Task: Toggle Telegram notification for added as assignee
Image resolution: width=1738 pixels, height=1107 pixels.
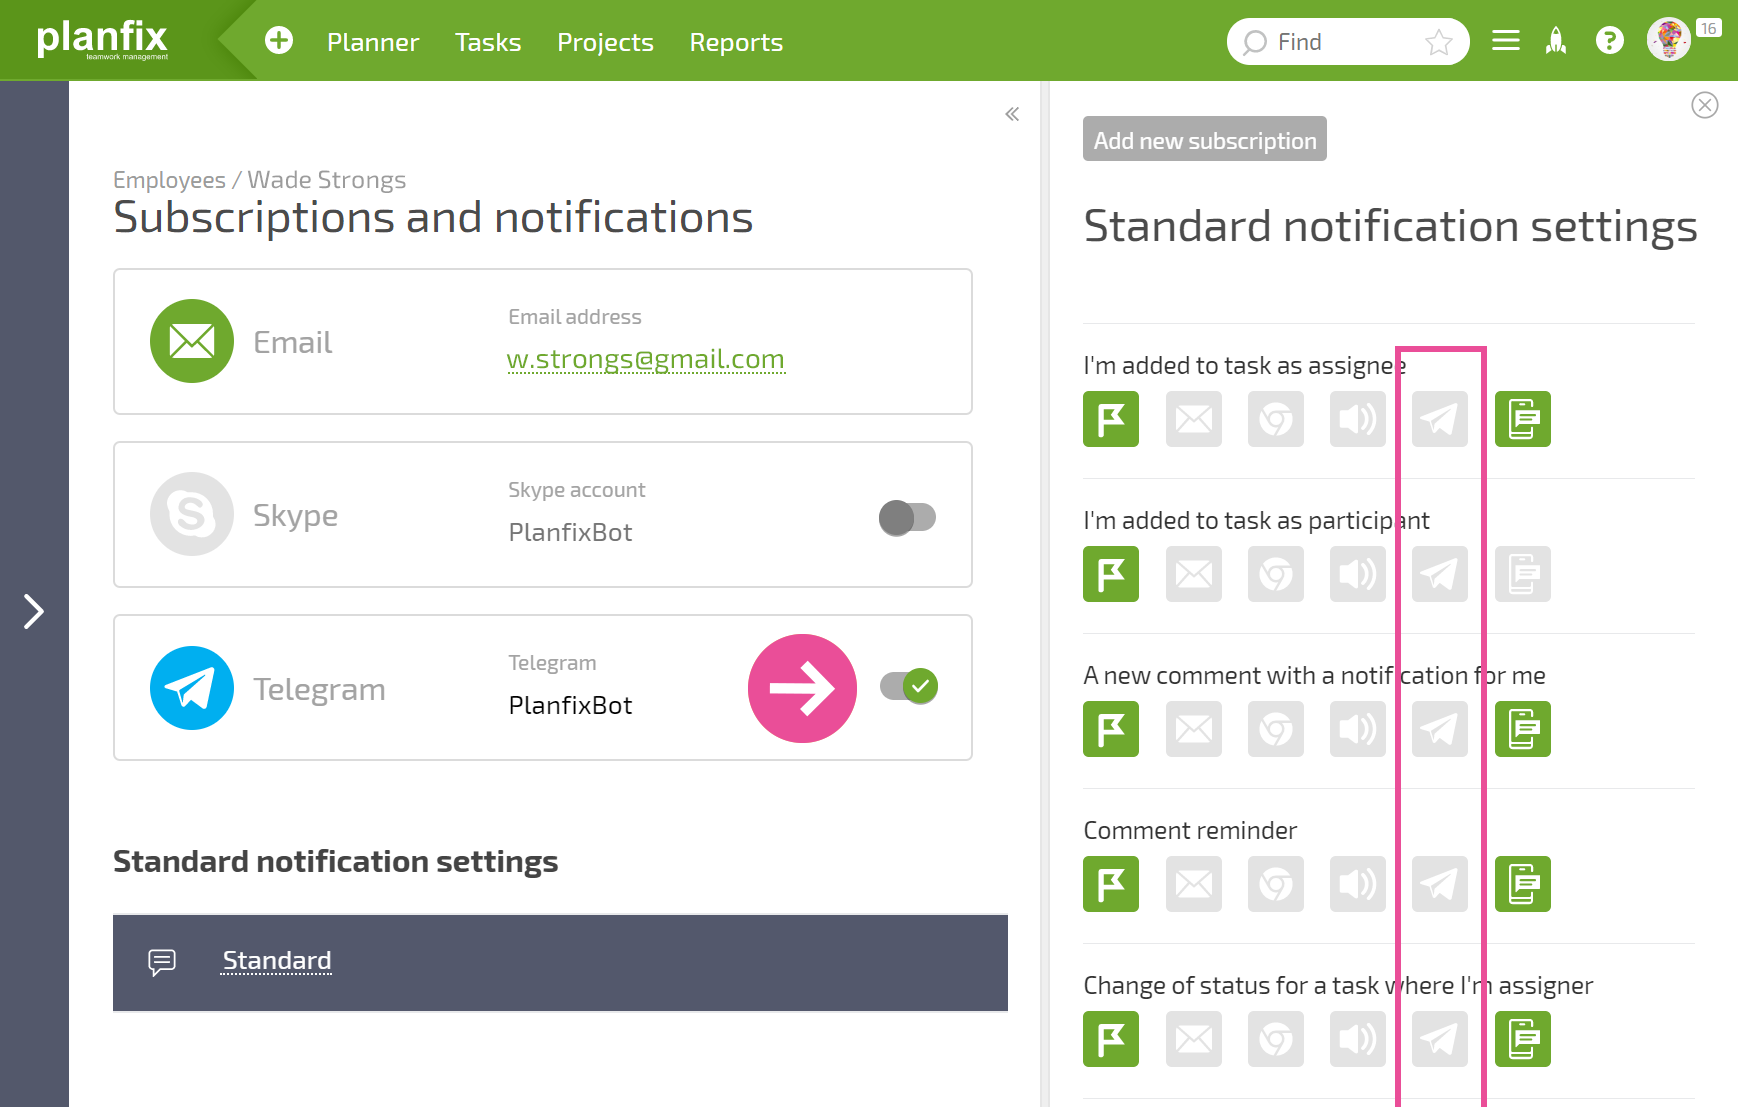Action: pyautogui.click(x=1440, y=419)
